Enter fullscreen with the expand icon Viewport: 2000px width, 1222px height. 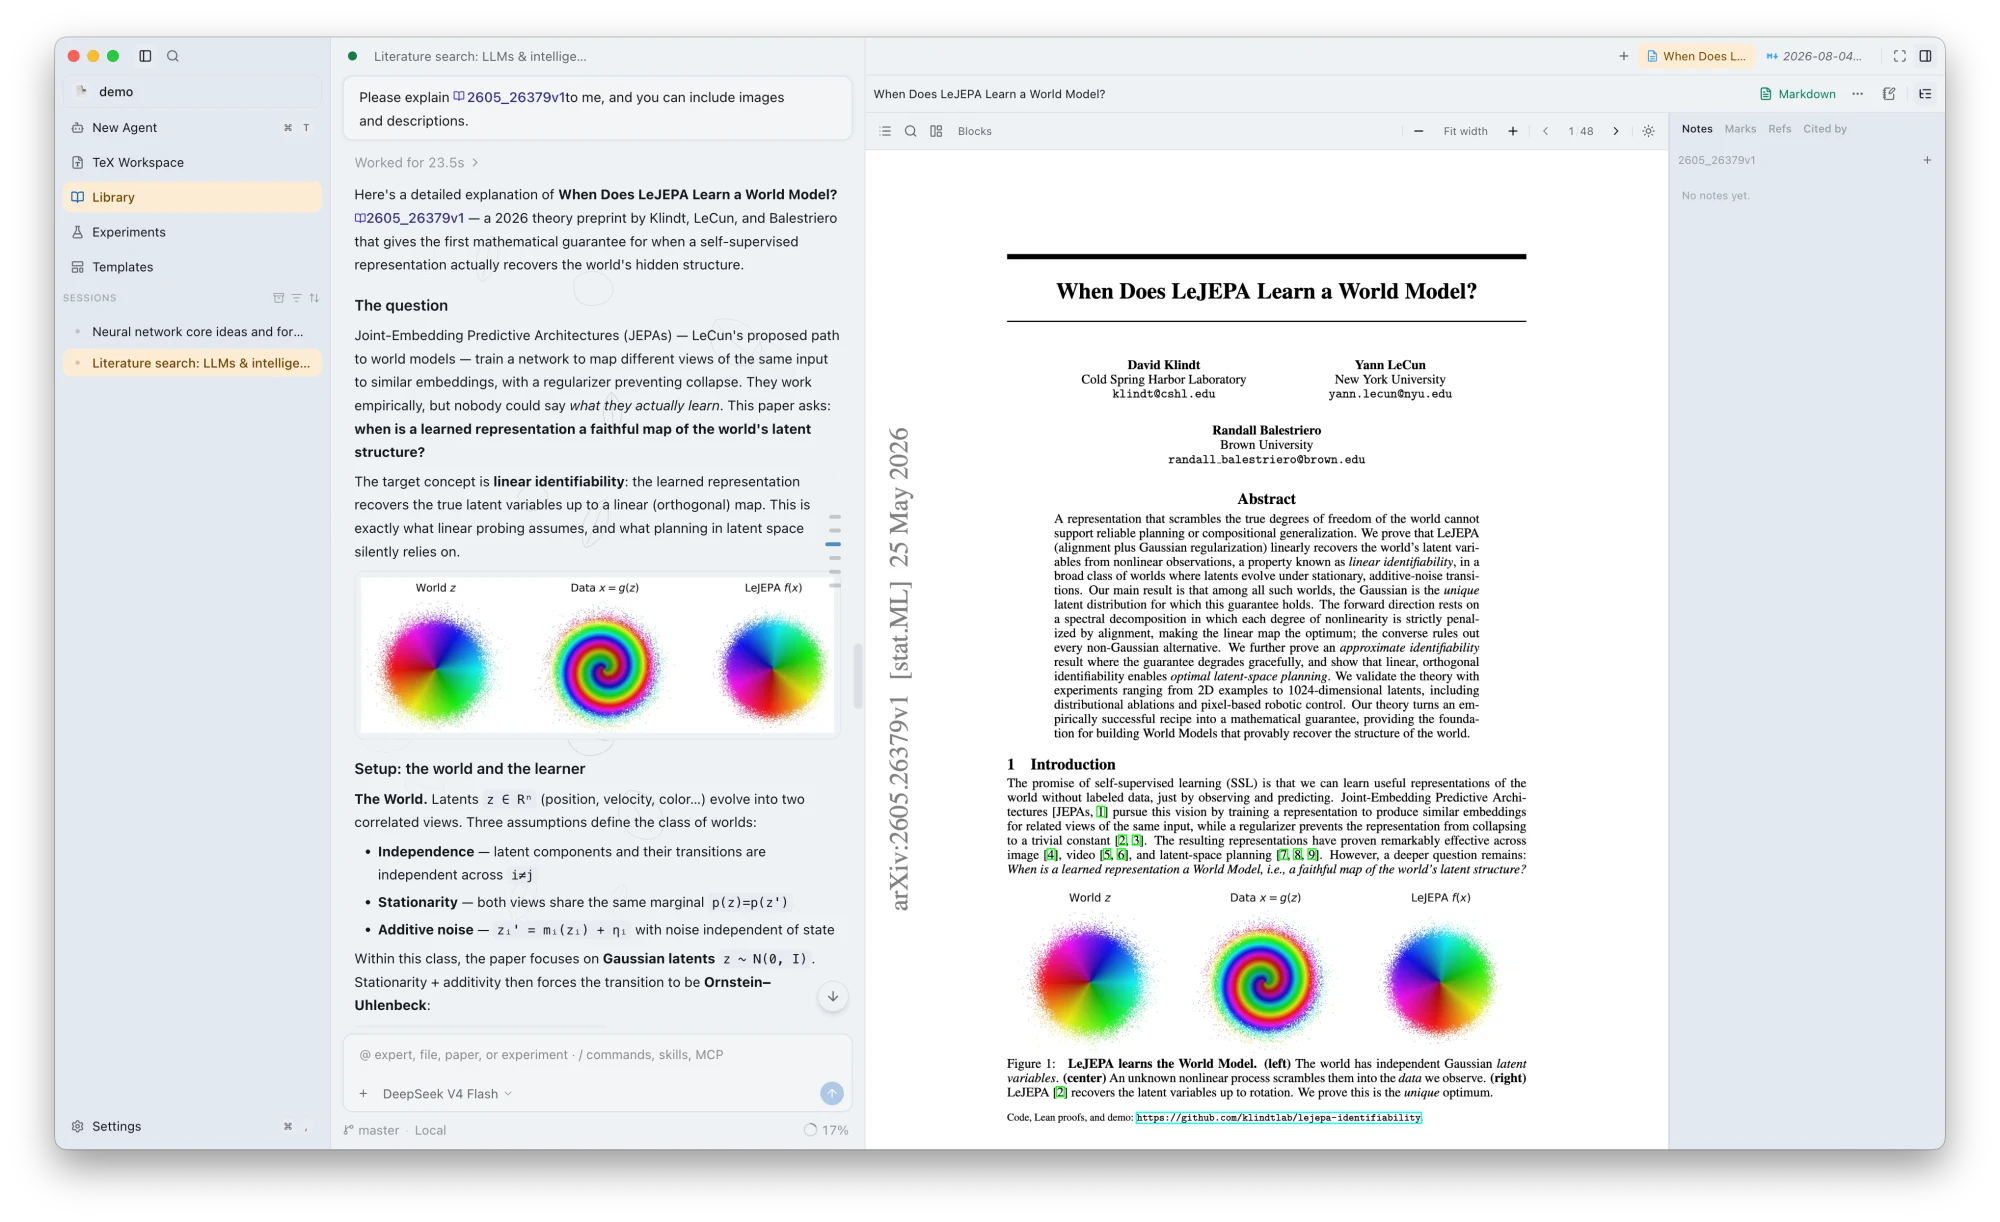click(x=1899, y=56)
